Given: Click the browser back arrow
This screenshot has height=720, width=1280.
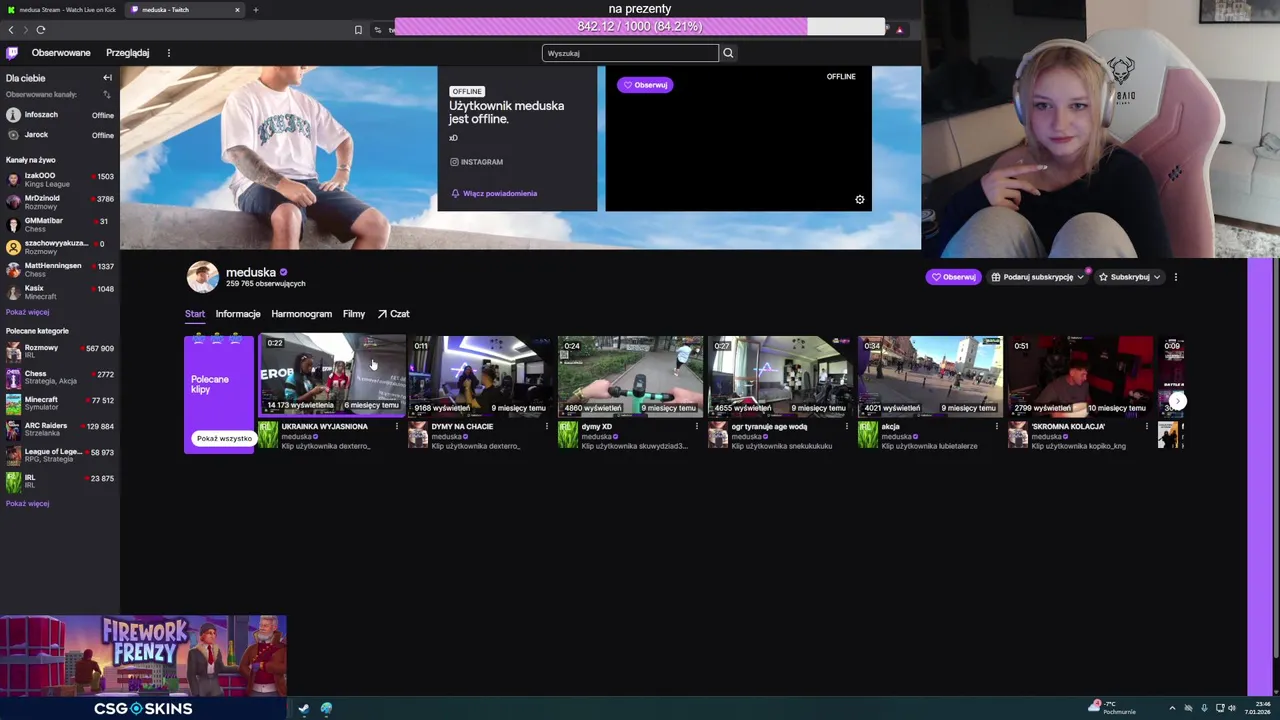Looking at the screenshot, I should [11, 30].
